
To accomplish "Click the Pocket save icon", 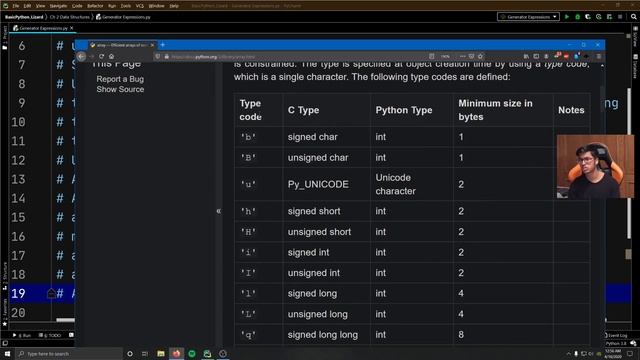I will (x=471, y=56).
